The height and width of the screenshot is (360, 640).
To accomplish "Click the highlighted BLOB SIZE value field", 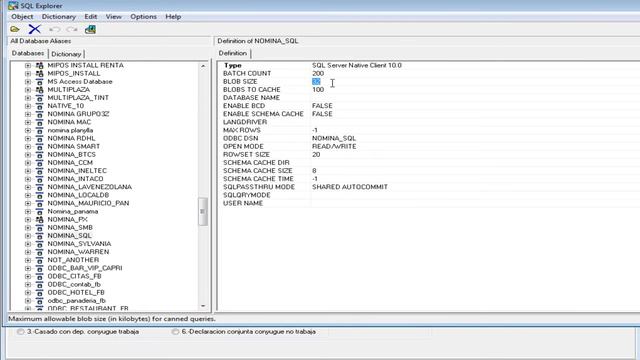I will point(316,82).
